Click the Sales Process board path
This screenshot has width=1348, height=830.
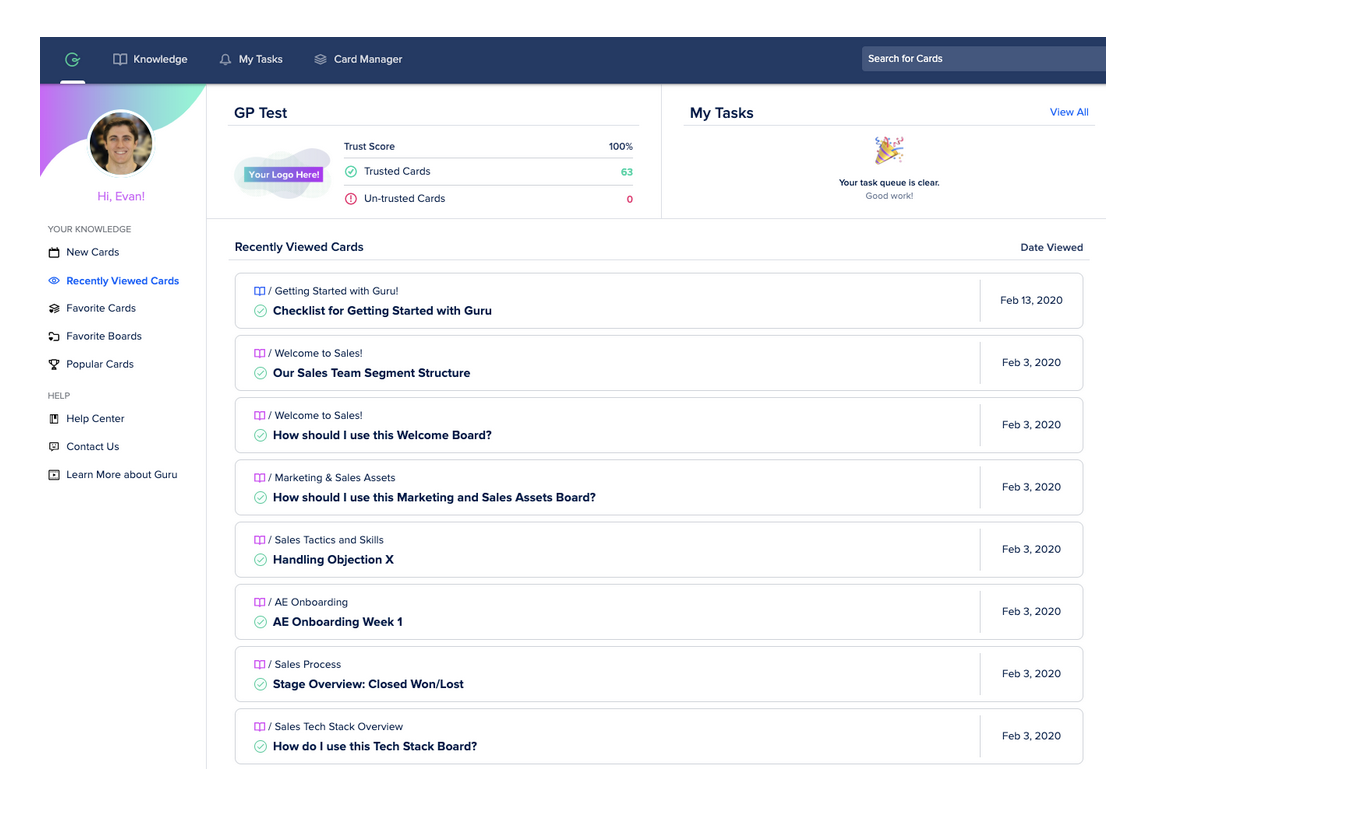coord(308,664)
